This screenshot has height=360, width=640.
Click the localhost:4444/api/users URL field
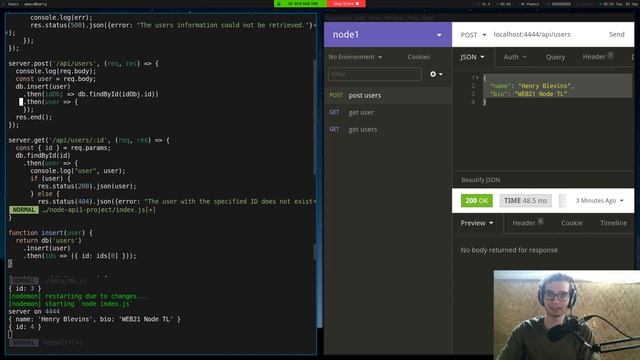531,34
